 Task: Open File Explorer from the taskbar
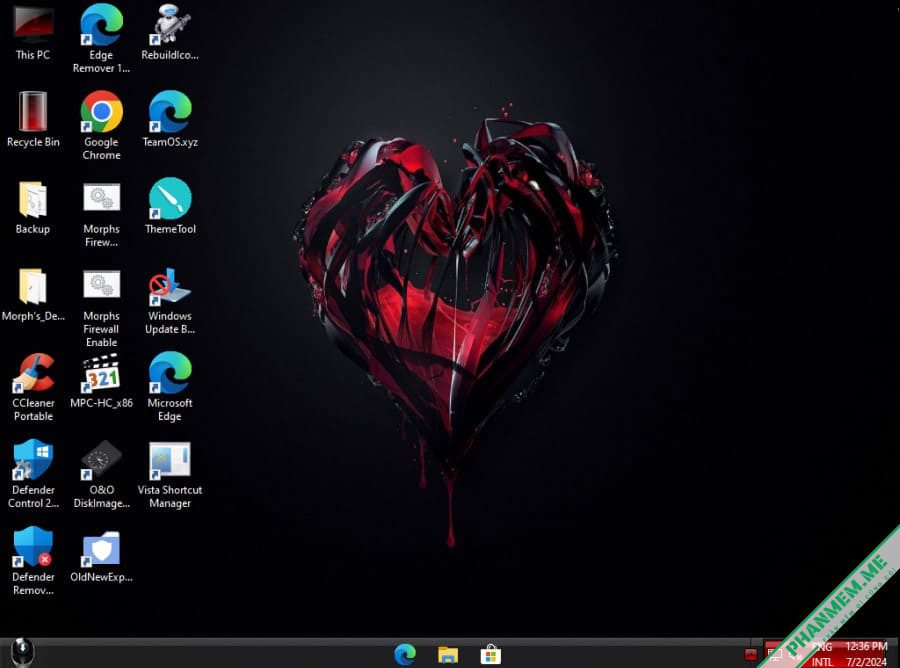tap(448, 654)
